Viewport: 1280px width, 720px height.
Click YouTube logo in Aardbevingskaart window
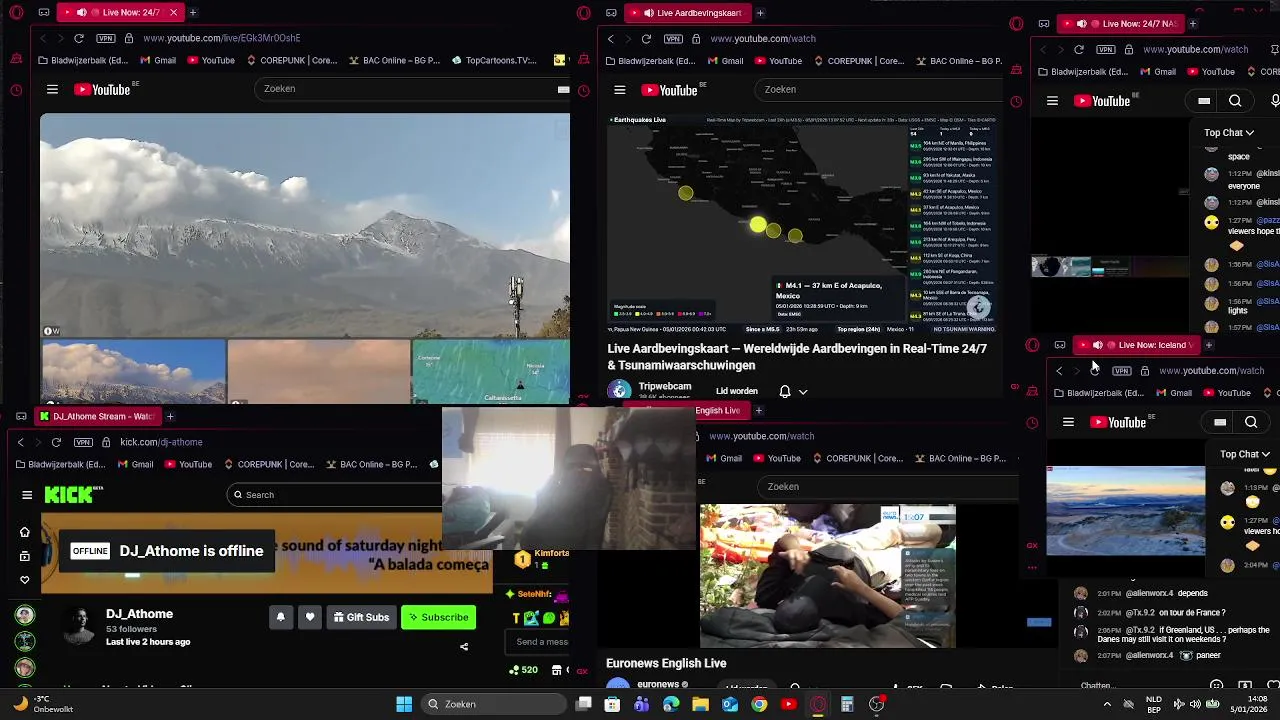pyautogui.click(x=670, y=90)
